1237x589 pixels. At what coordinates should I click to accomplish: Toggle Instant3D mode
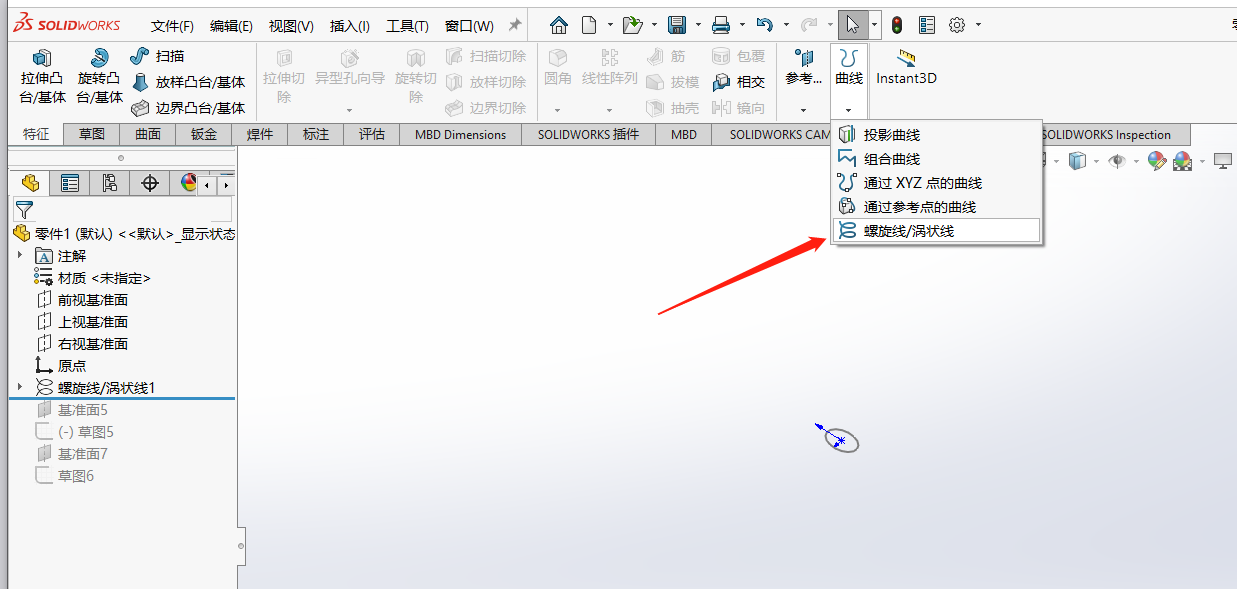coord(906,67)
